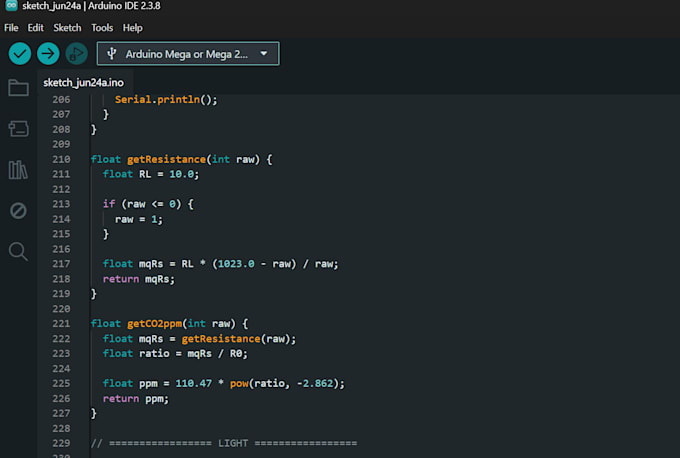Open the Debug panel sidebar icon
680x458 pixels.
pyautogui.click(x=18, y=211)
